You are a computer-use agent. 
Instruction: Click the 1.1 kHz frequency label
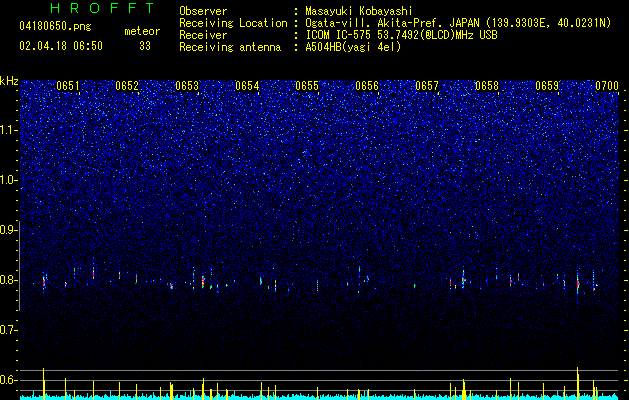(9, 130)
